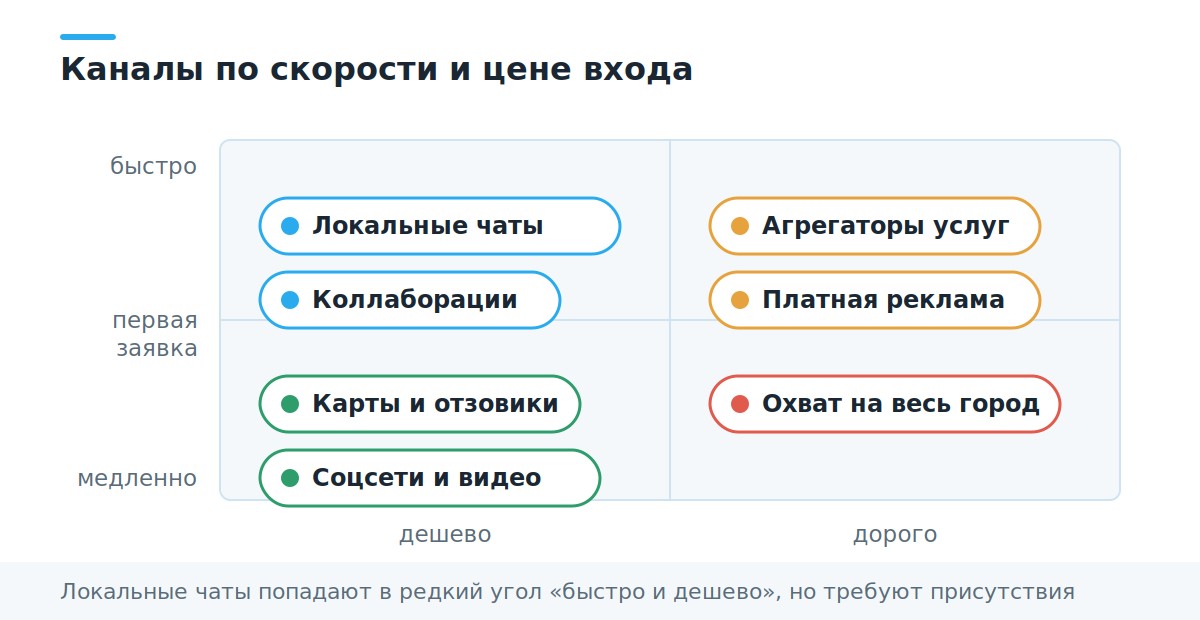Click the дешево axis label
The image size is (1200, 620).
coord(445,535)
